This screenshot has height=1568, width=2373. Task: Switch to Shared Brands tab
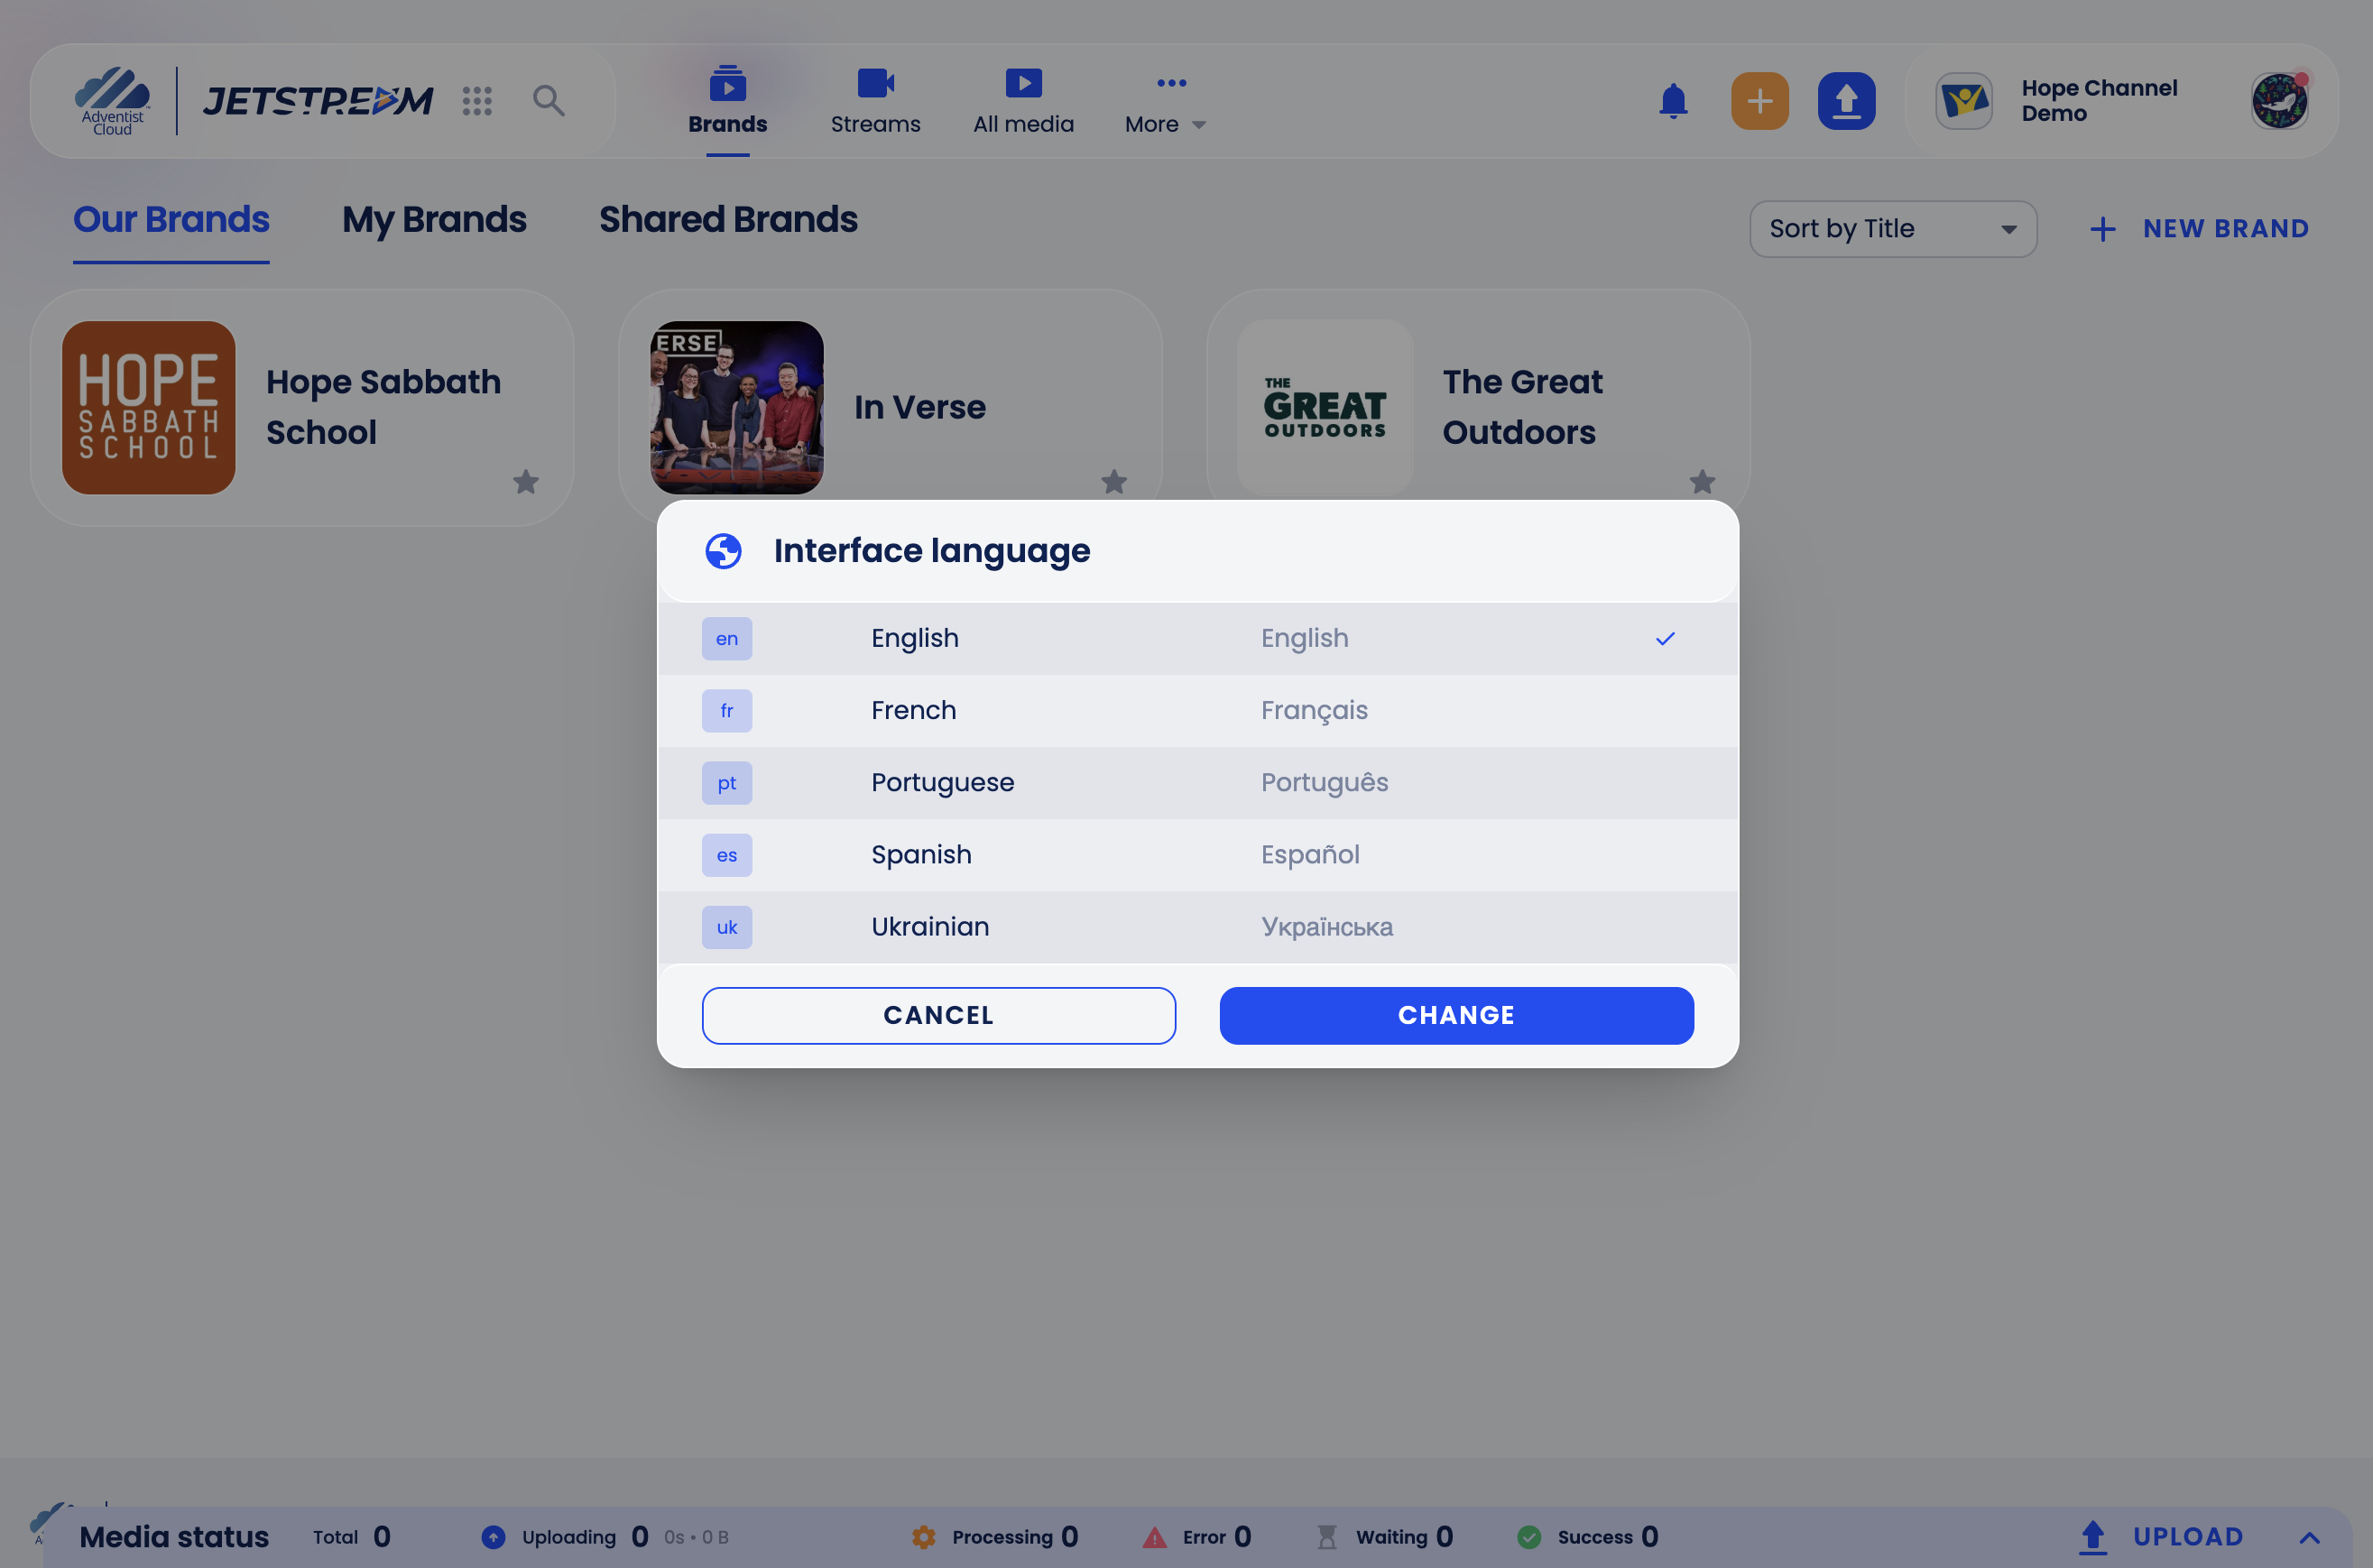(728, 220)
